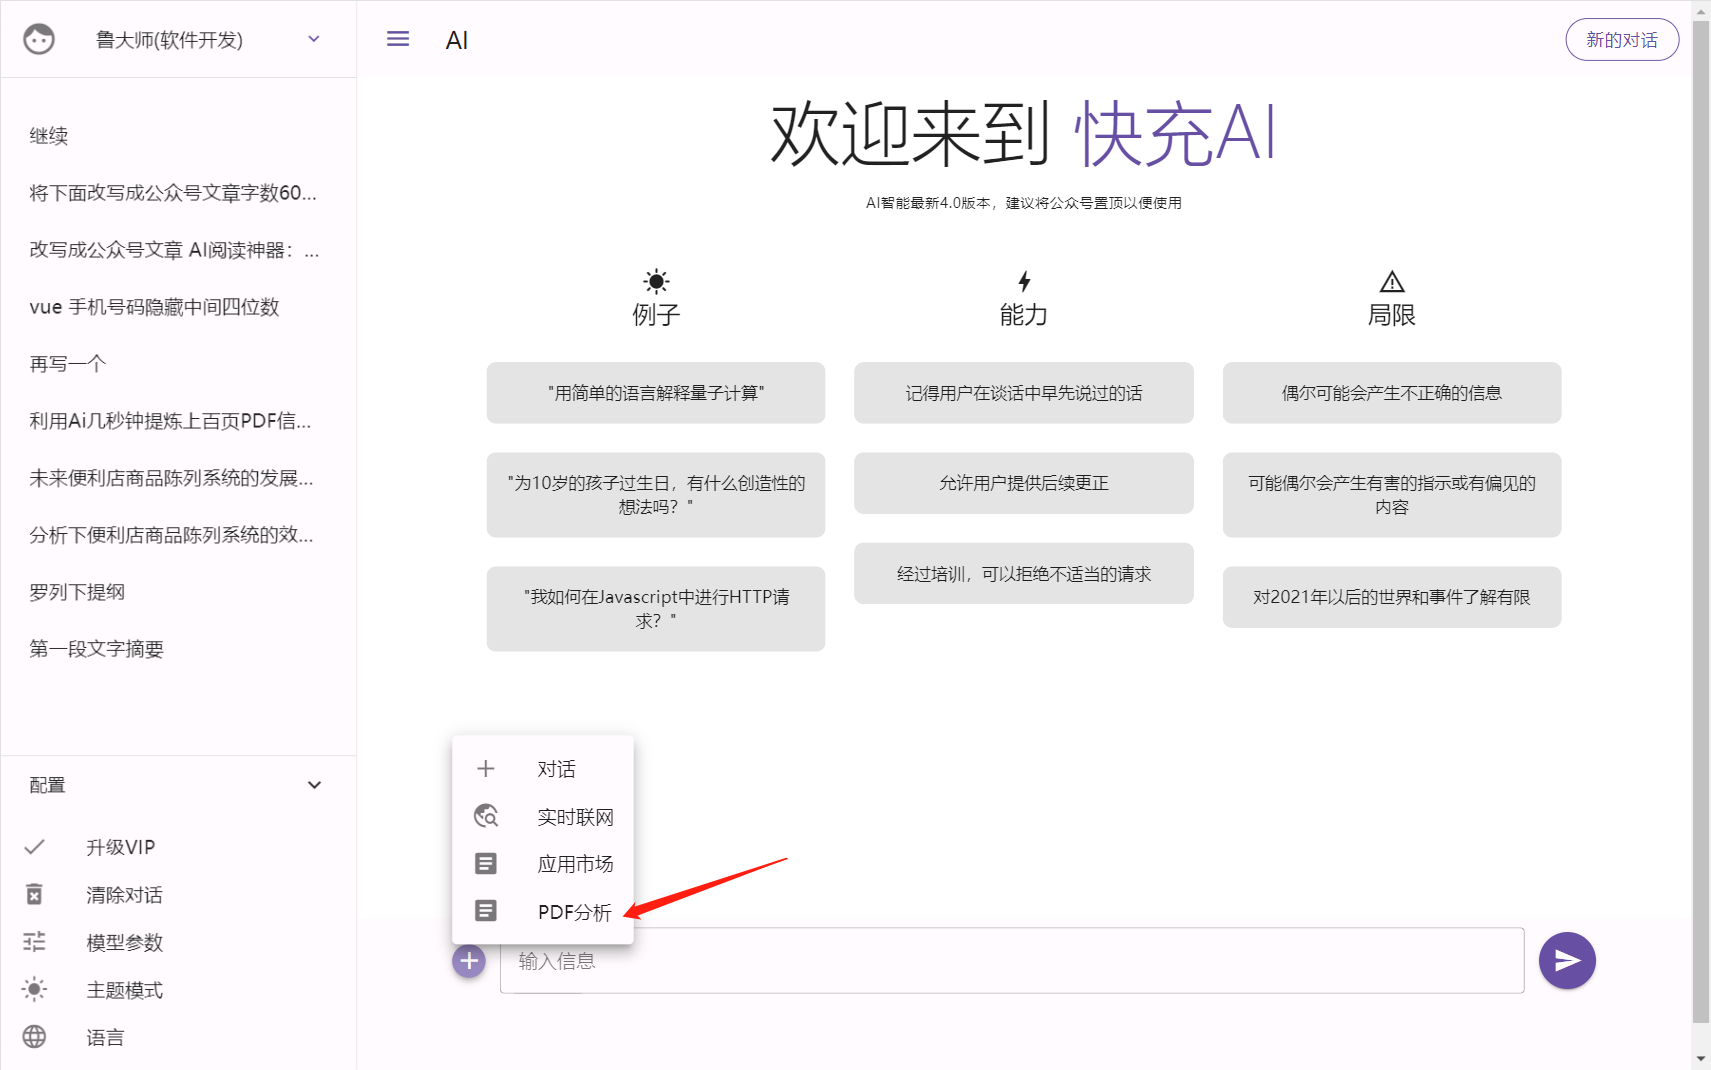
Task: Click 记得用户在谈话中早先说过的话 card
Action: (1024, 393)
